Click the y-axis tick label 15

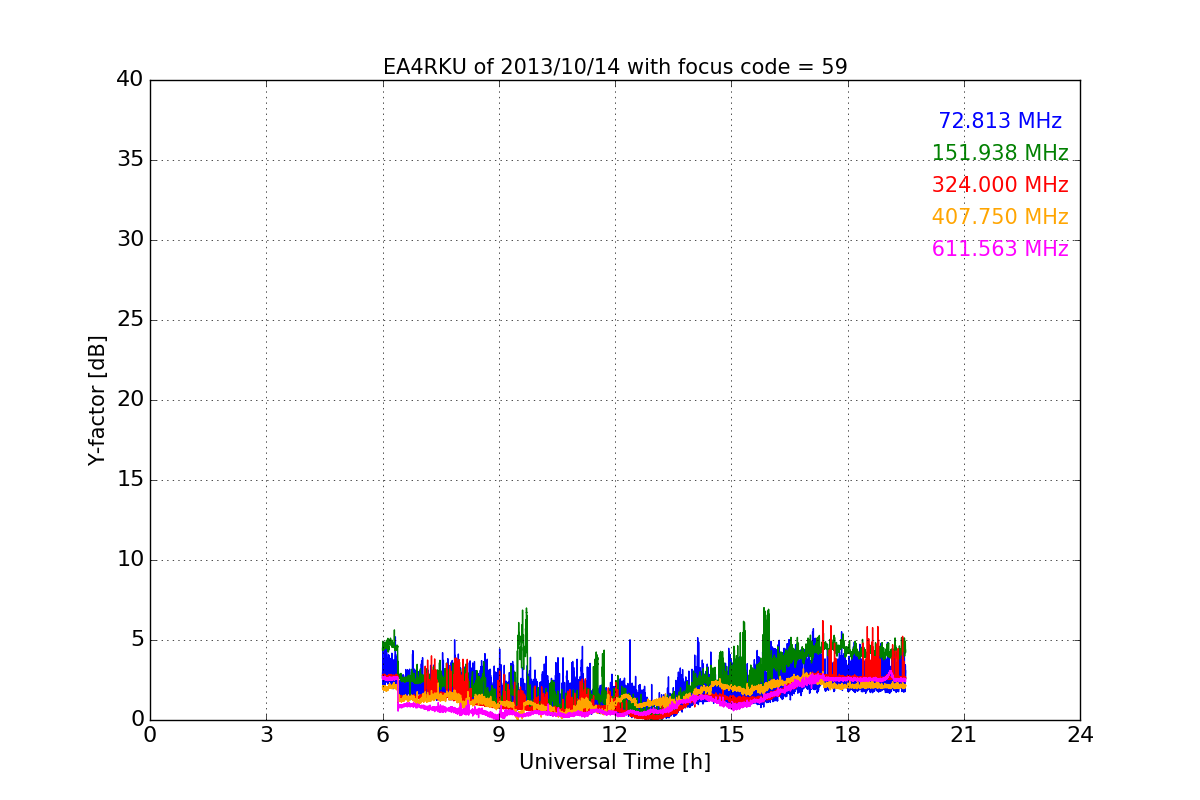click(130, 480)
